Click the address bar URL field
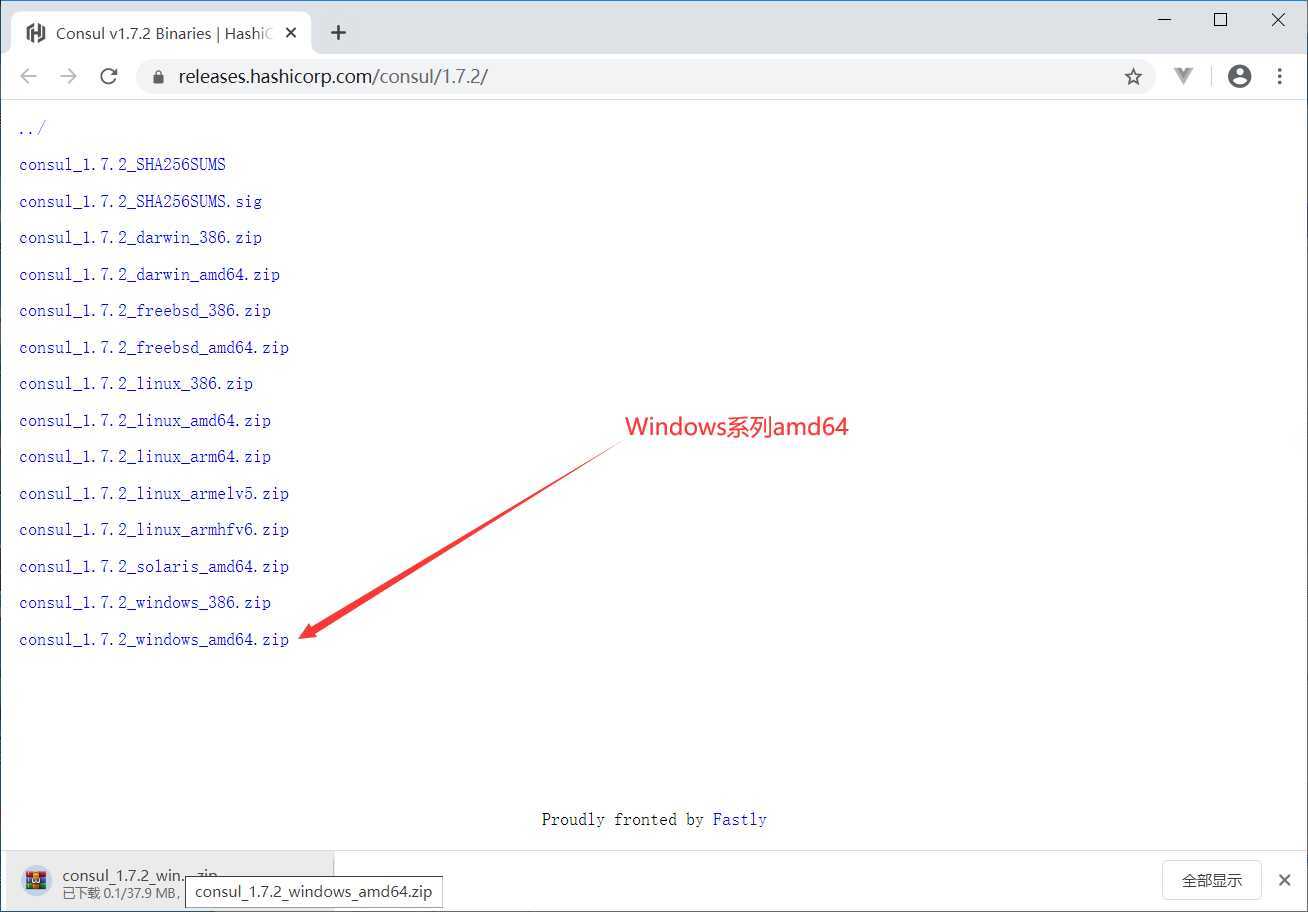The width and height of the screenshot is (1308, 912). tap(645, 76)
